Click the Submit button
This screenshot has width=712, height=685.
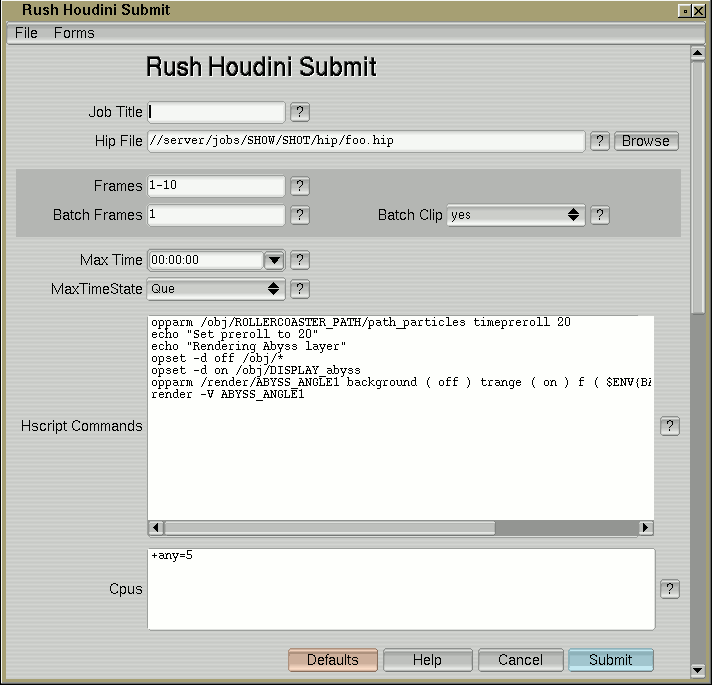[611, 660]
